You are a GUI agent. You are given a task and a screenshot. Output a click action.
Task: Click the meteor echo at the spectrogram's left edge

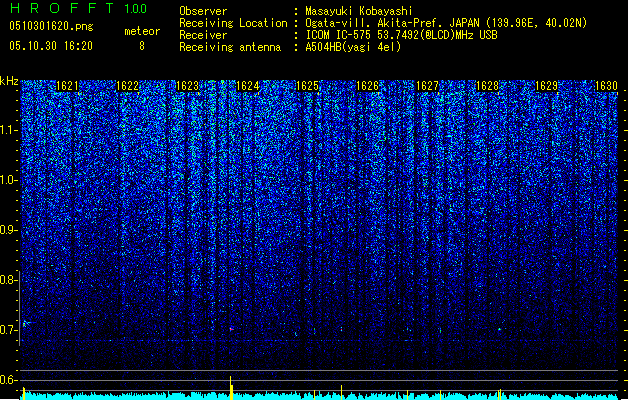click(26, 323)
